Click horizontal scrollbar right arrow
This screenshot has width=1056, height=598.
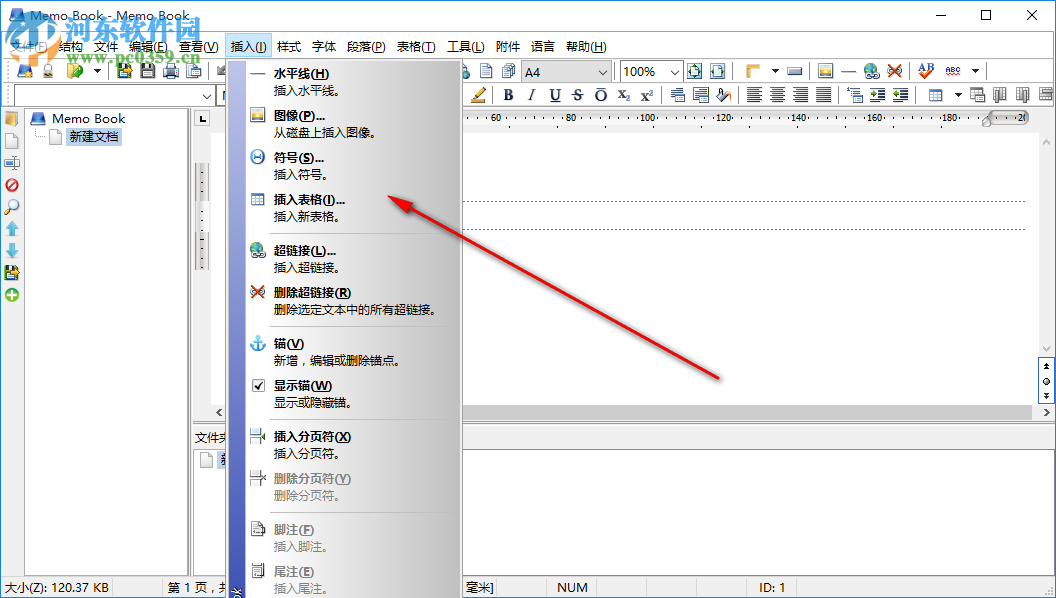click(1047, 412)
